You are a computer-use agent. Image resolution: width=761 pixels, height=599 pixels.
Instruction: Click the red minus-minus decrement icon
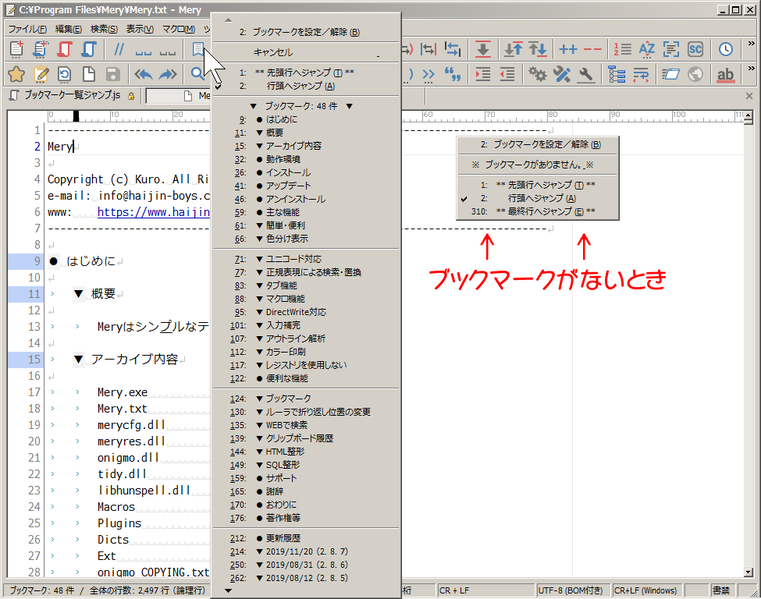[592, 49]
